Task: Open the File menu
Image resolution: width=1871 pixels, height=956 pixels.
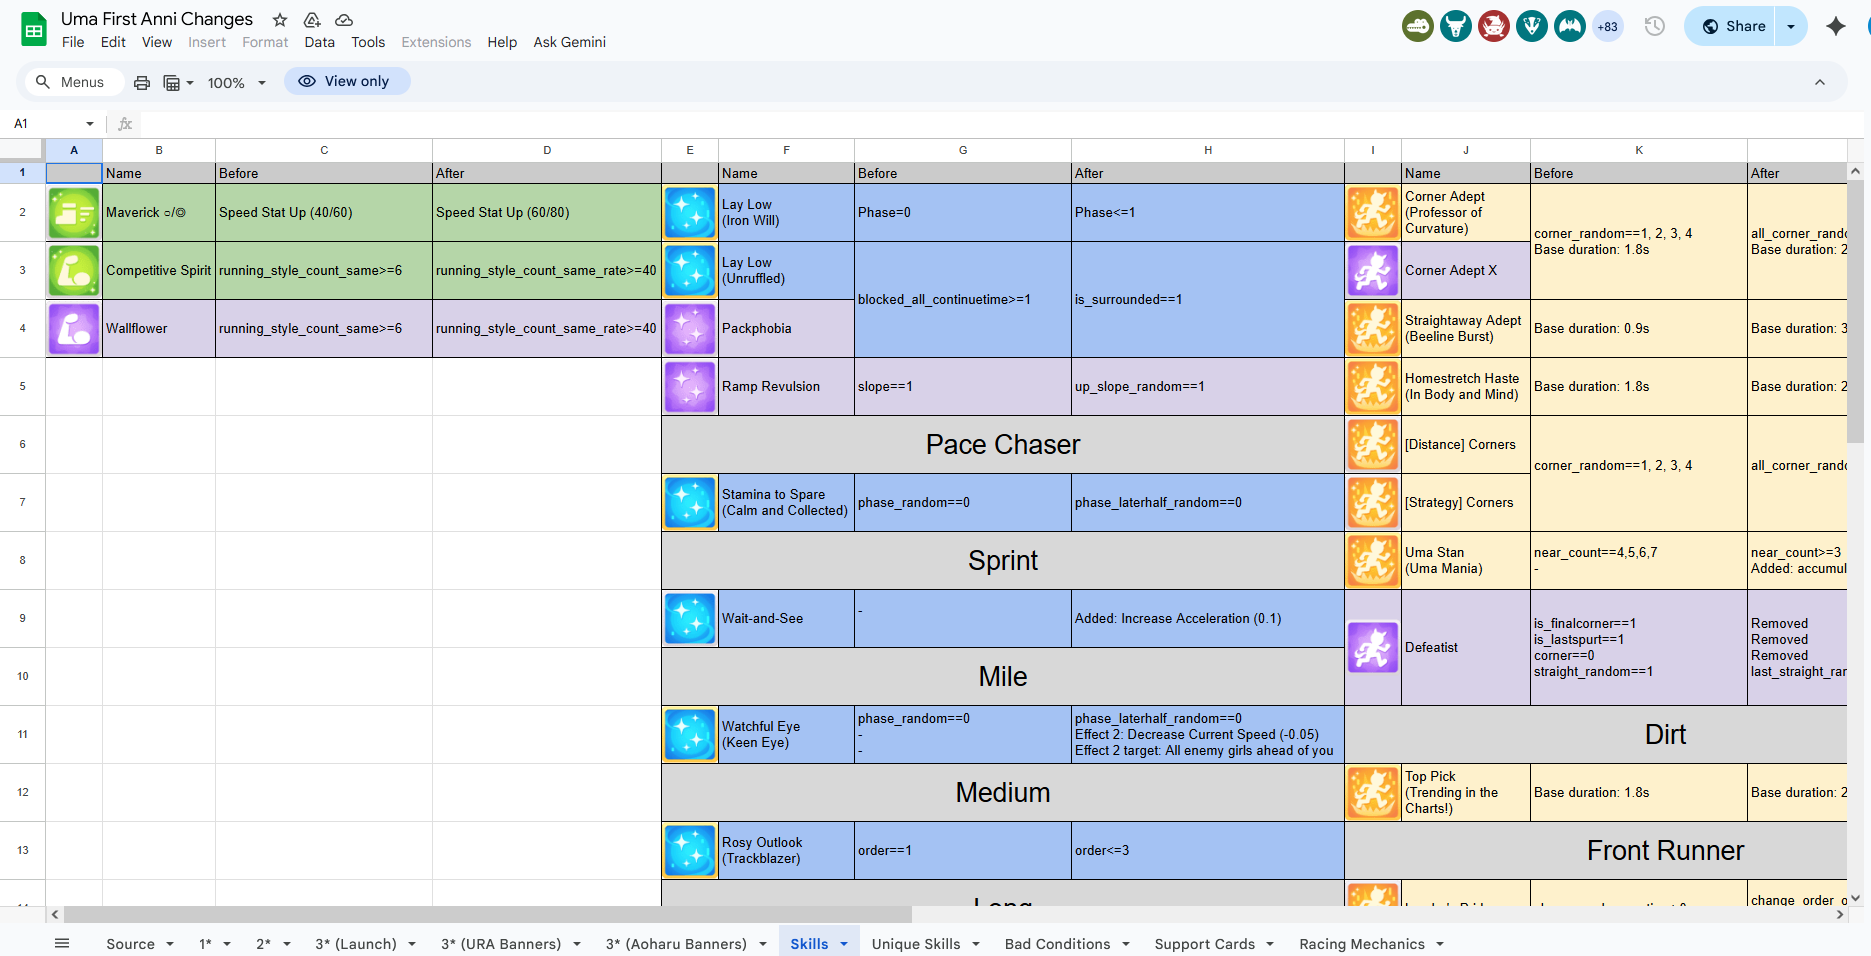Action: pos(73,42)
